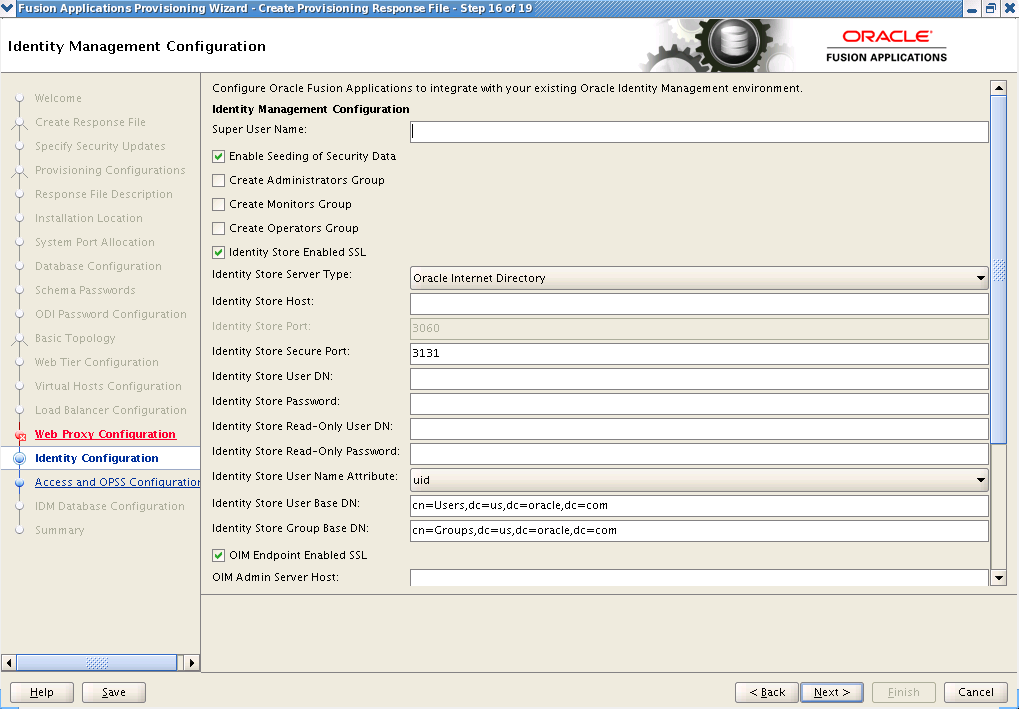Viewport: 1019px width, 709px height.
Task: Open Identity Store User Name Attribute dropdown
Action: 699,480
